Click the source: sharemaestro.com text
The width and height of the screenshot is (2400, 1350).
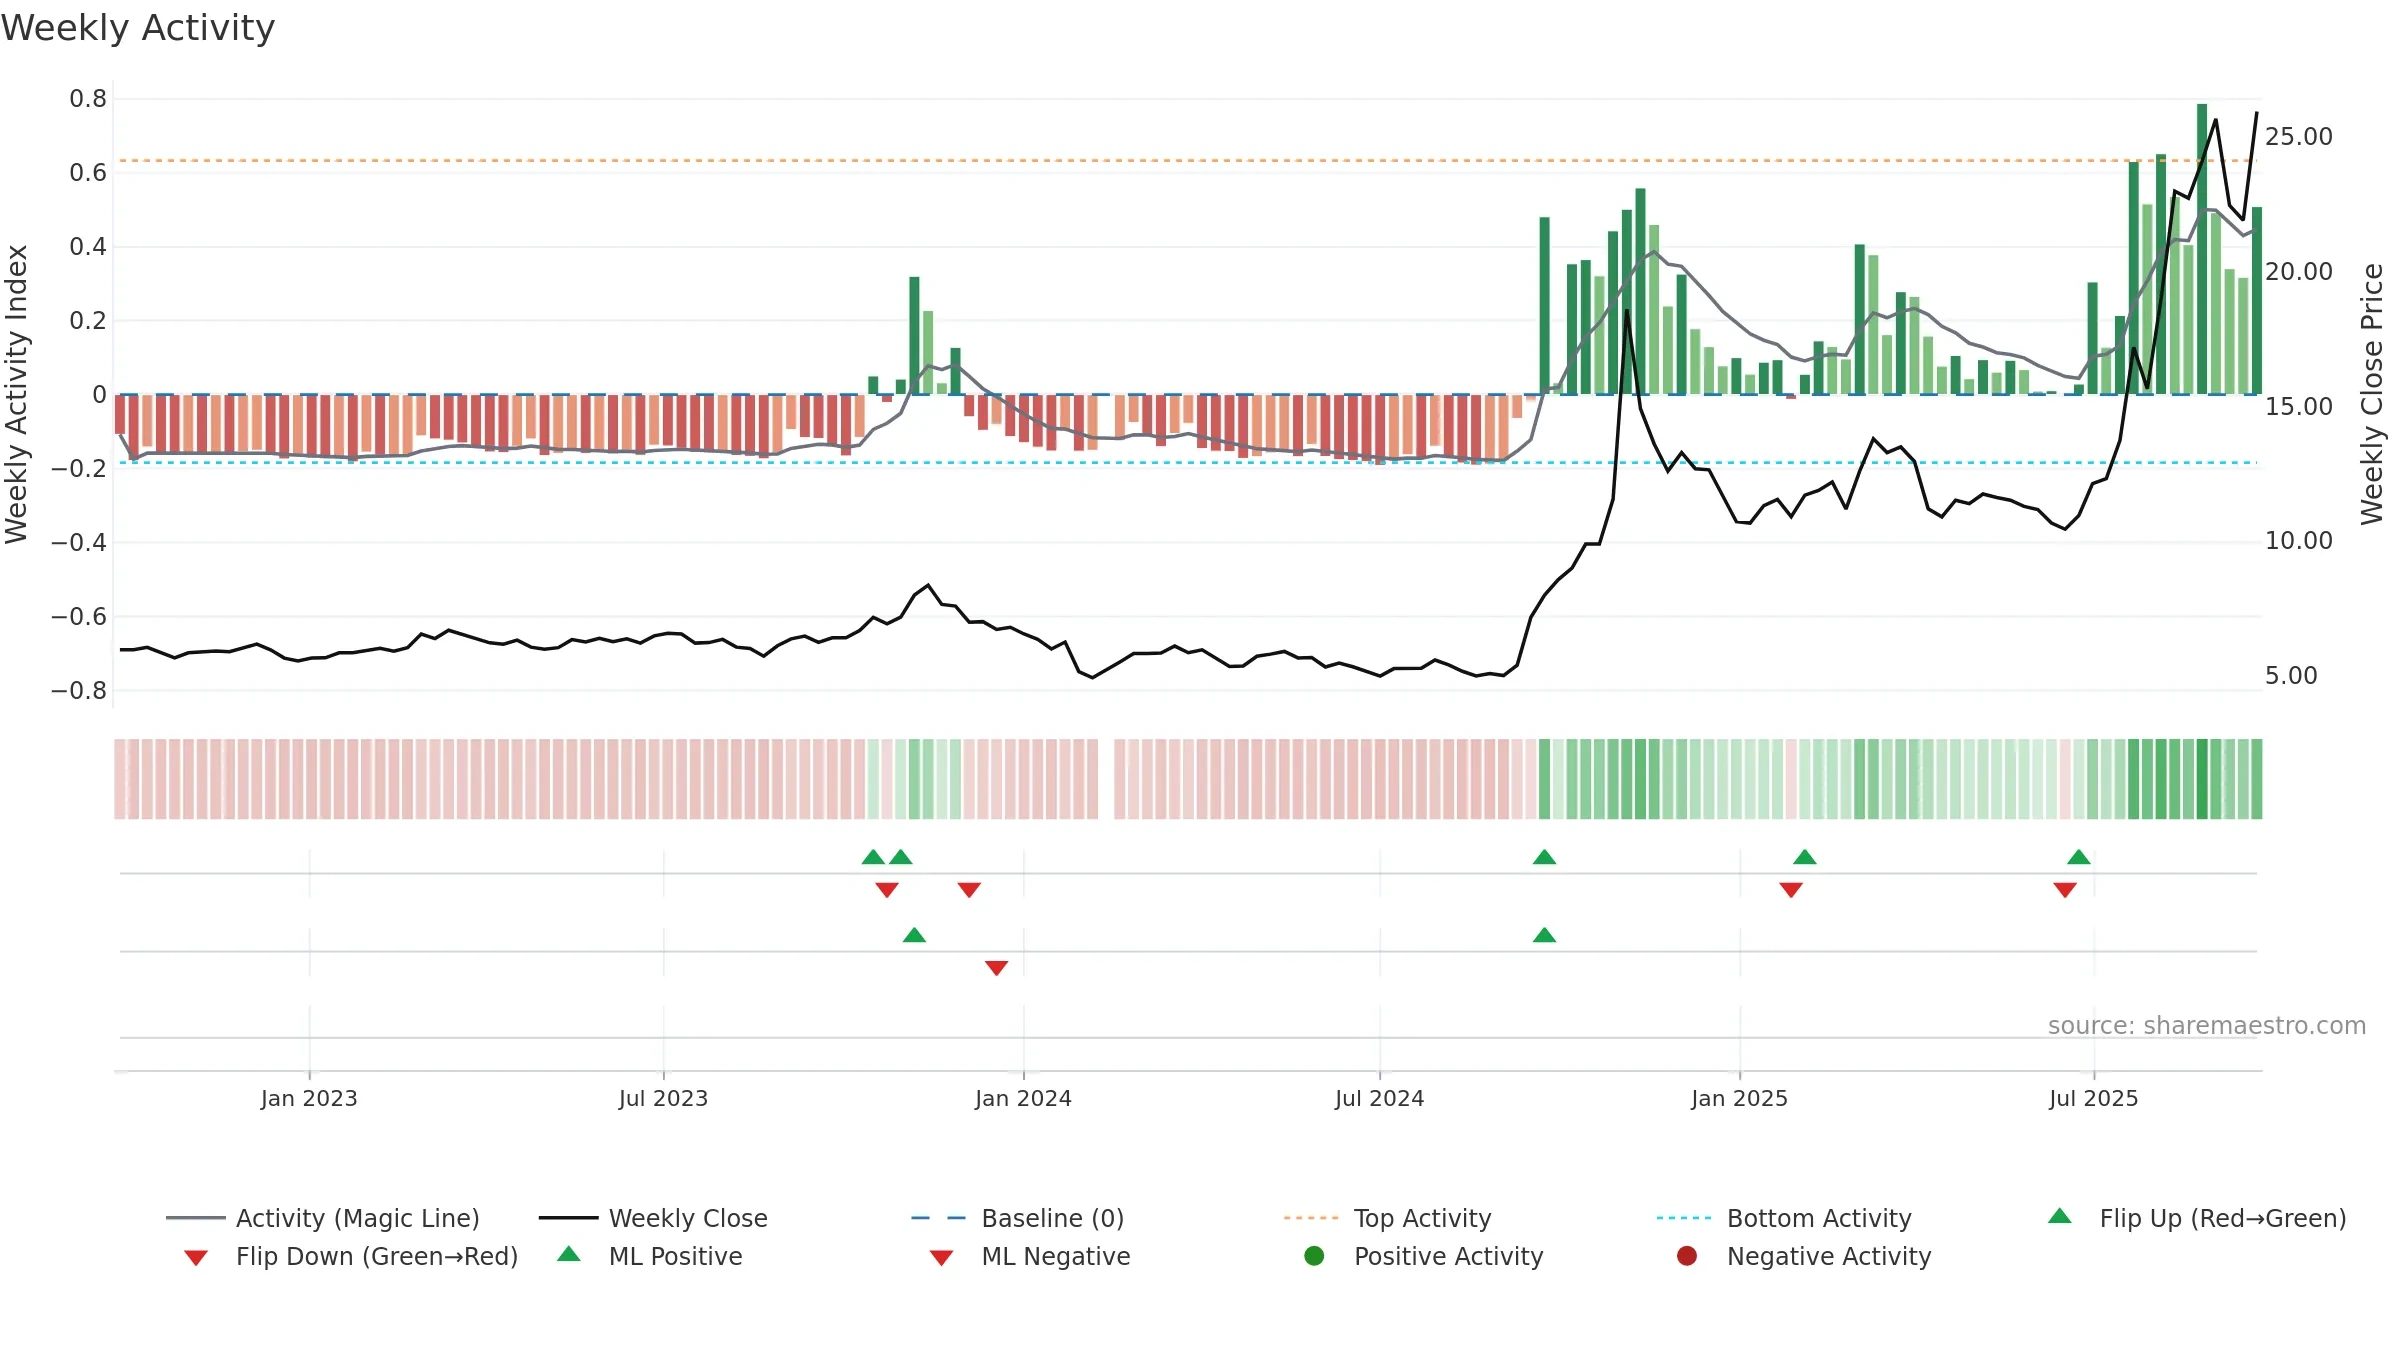coord(2207,1026)
